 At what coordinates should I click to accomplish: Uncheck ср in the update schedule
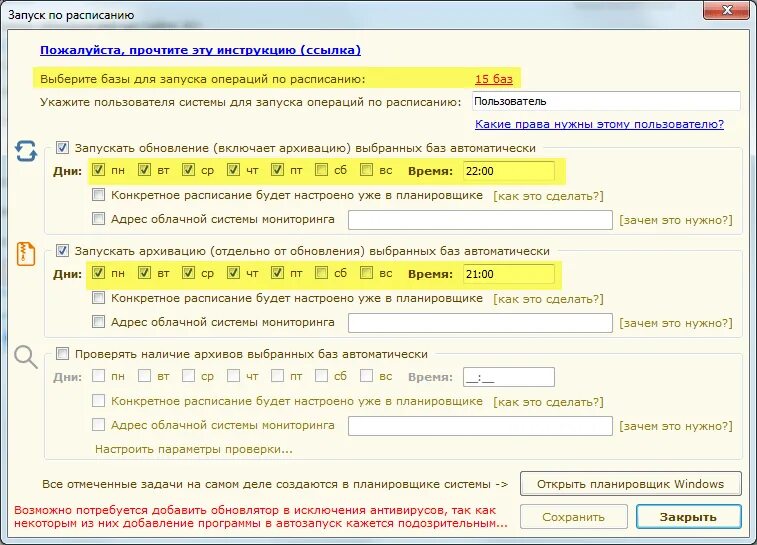(188, 170)
